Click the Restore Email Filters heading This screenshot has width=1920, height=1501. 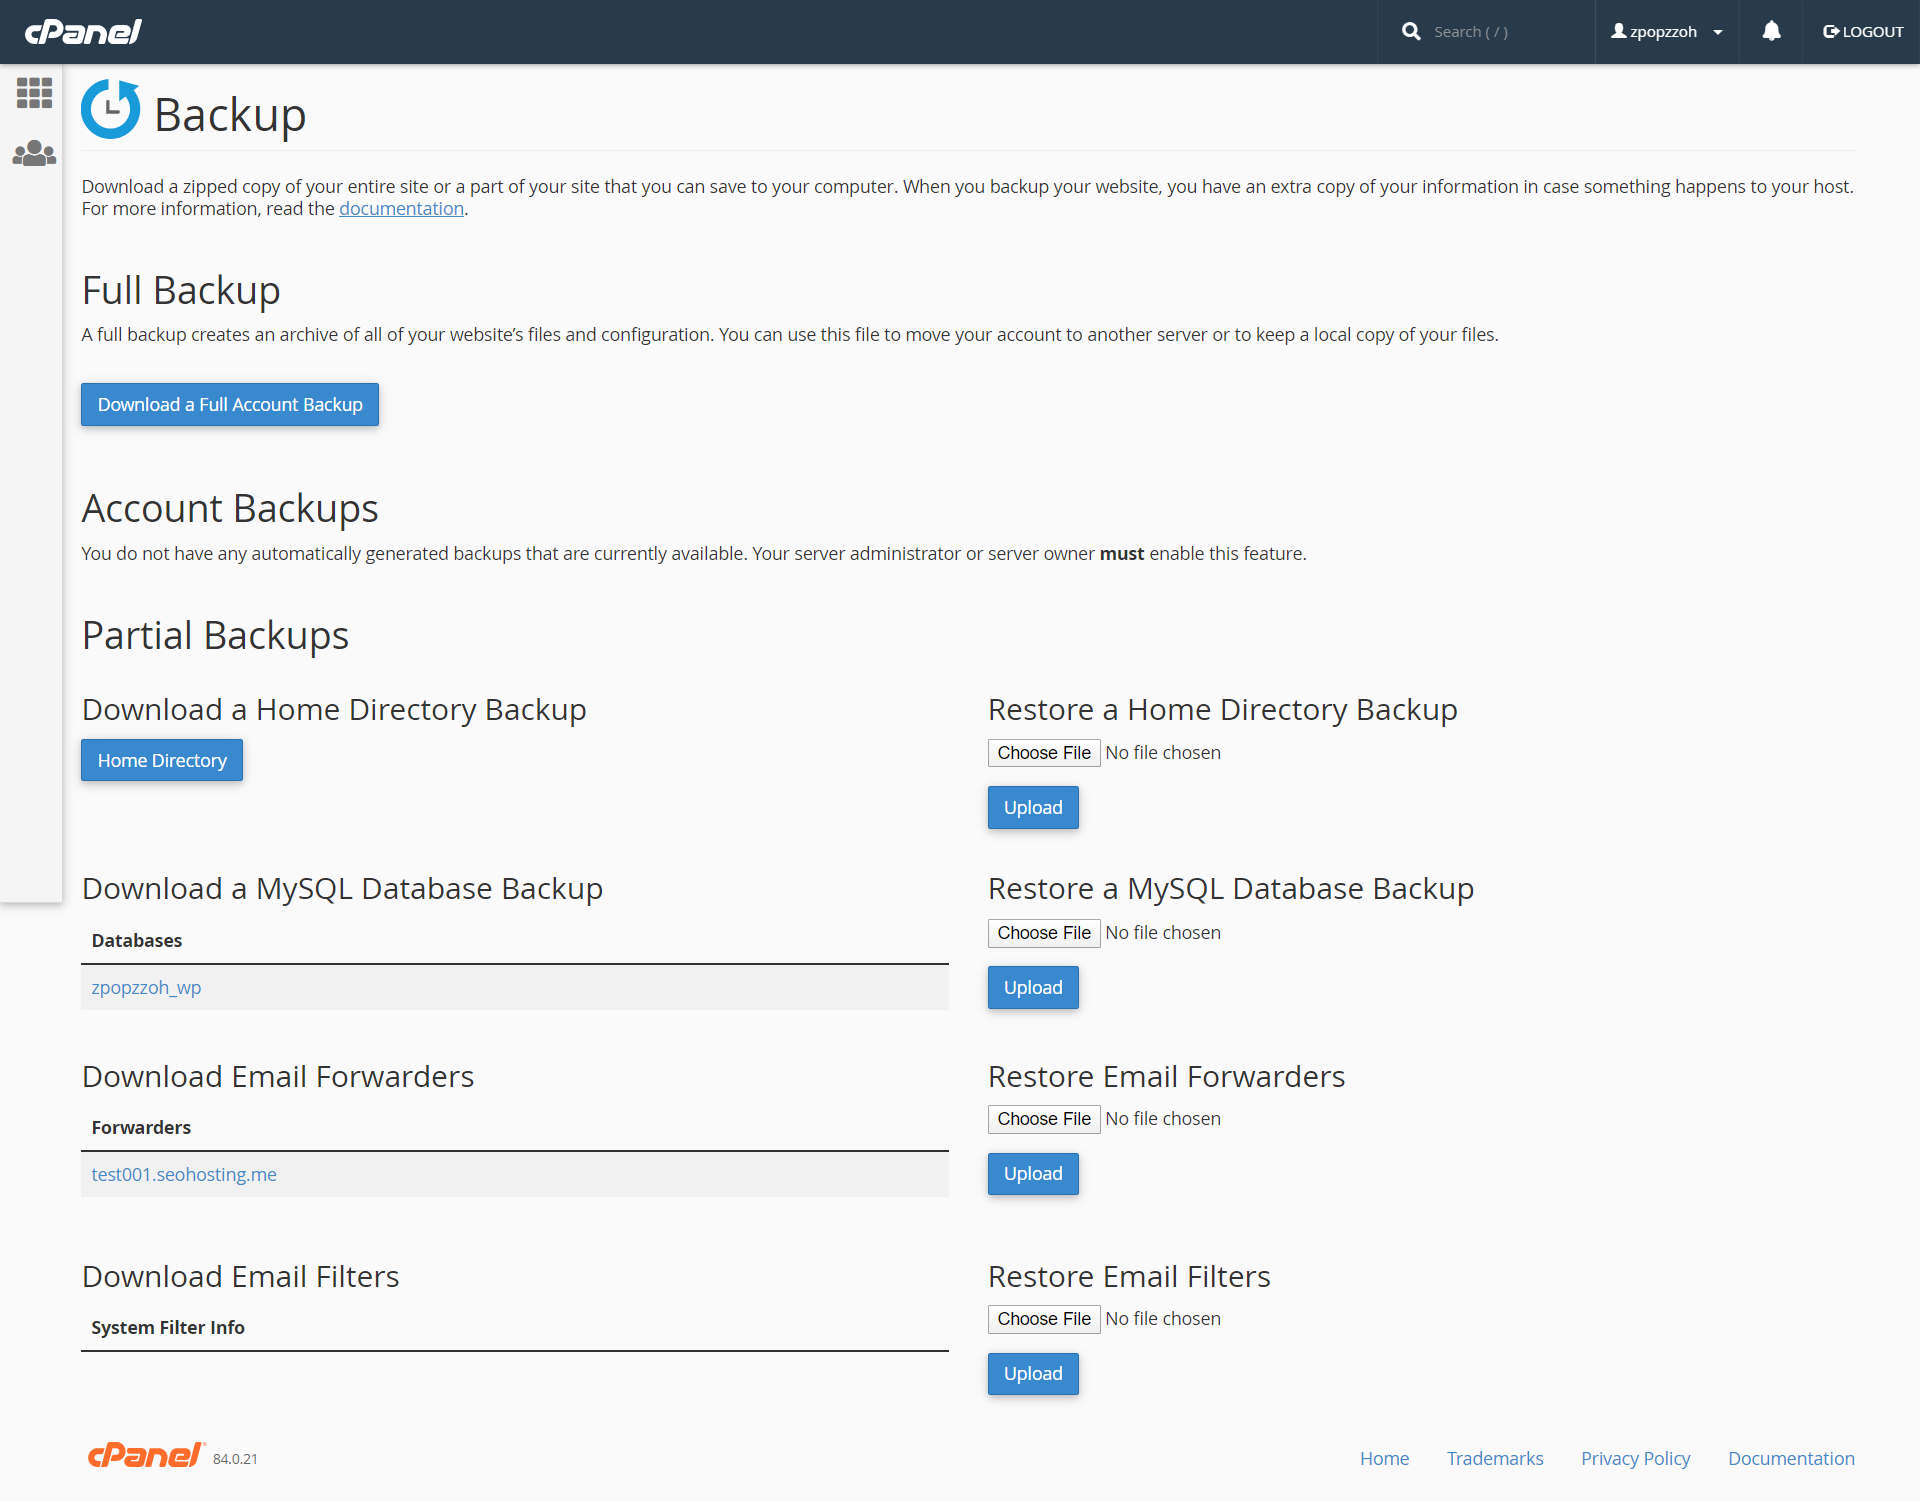(x=1129, y=1276)
